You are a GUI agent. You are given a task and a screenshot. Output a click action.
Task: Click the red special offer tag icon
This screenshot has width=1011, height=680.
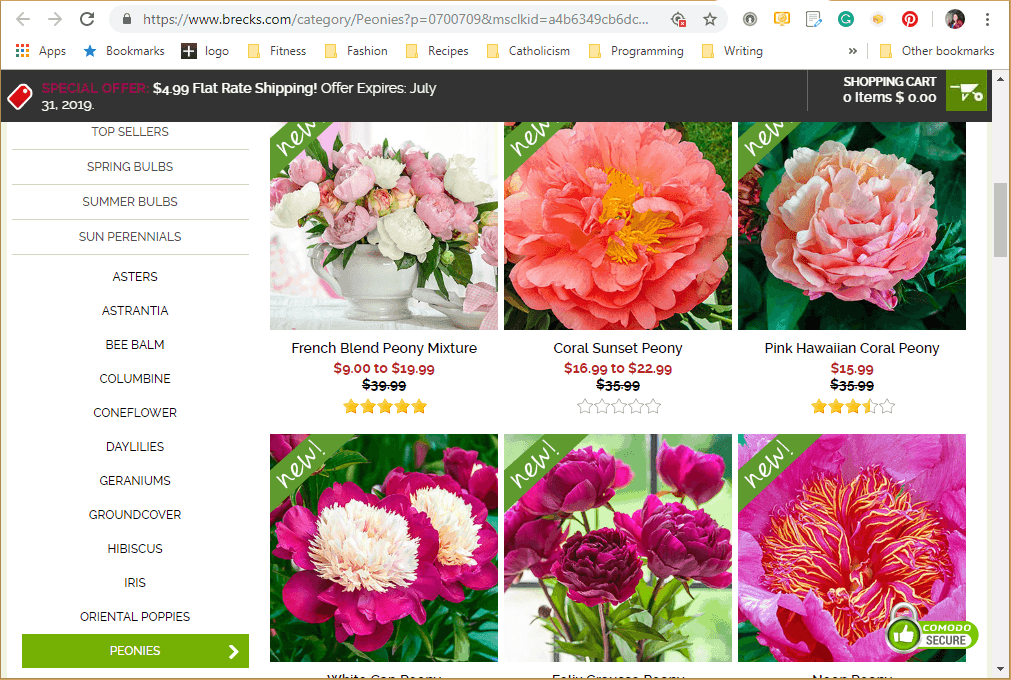18,95
